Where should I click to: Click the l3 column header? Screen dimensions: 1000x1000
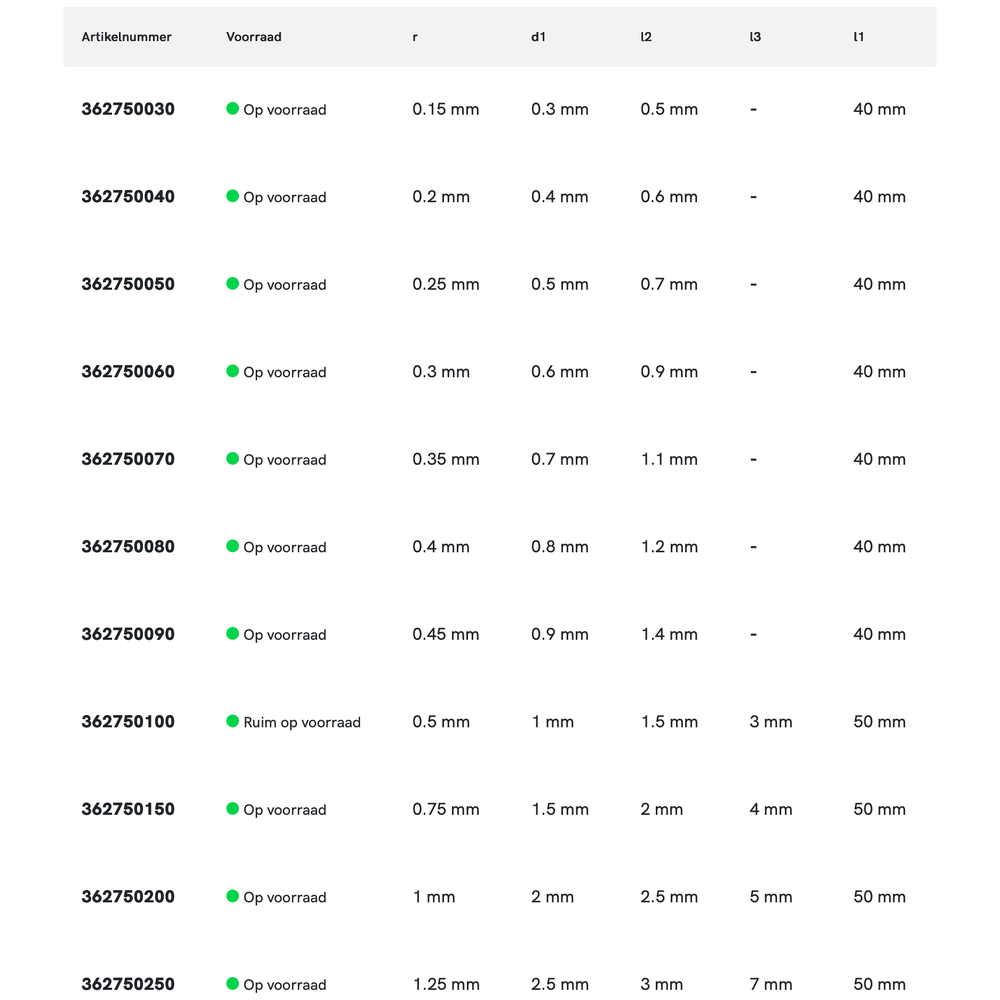tap(755, 37)
